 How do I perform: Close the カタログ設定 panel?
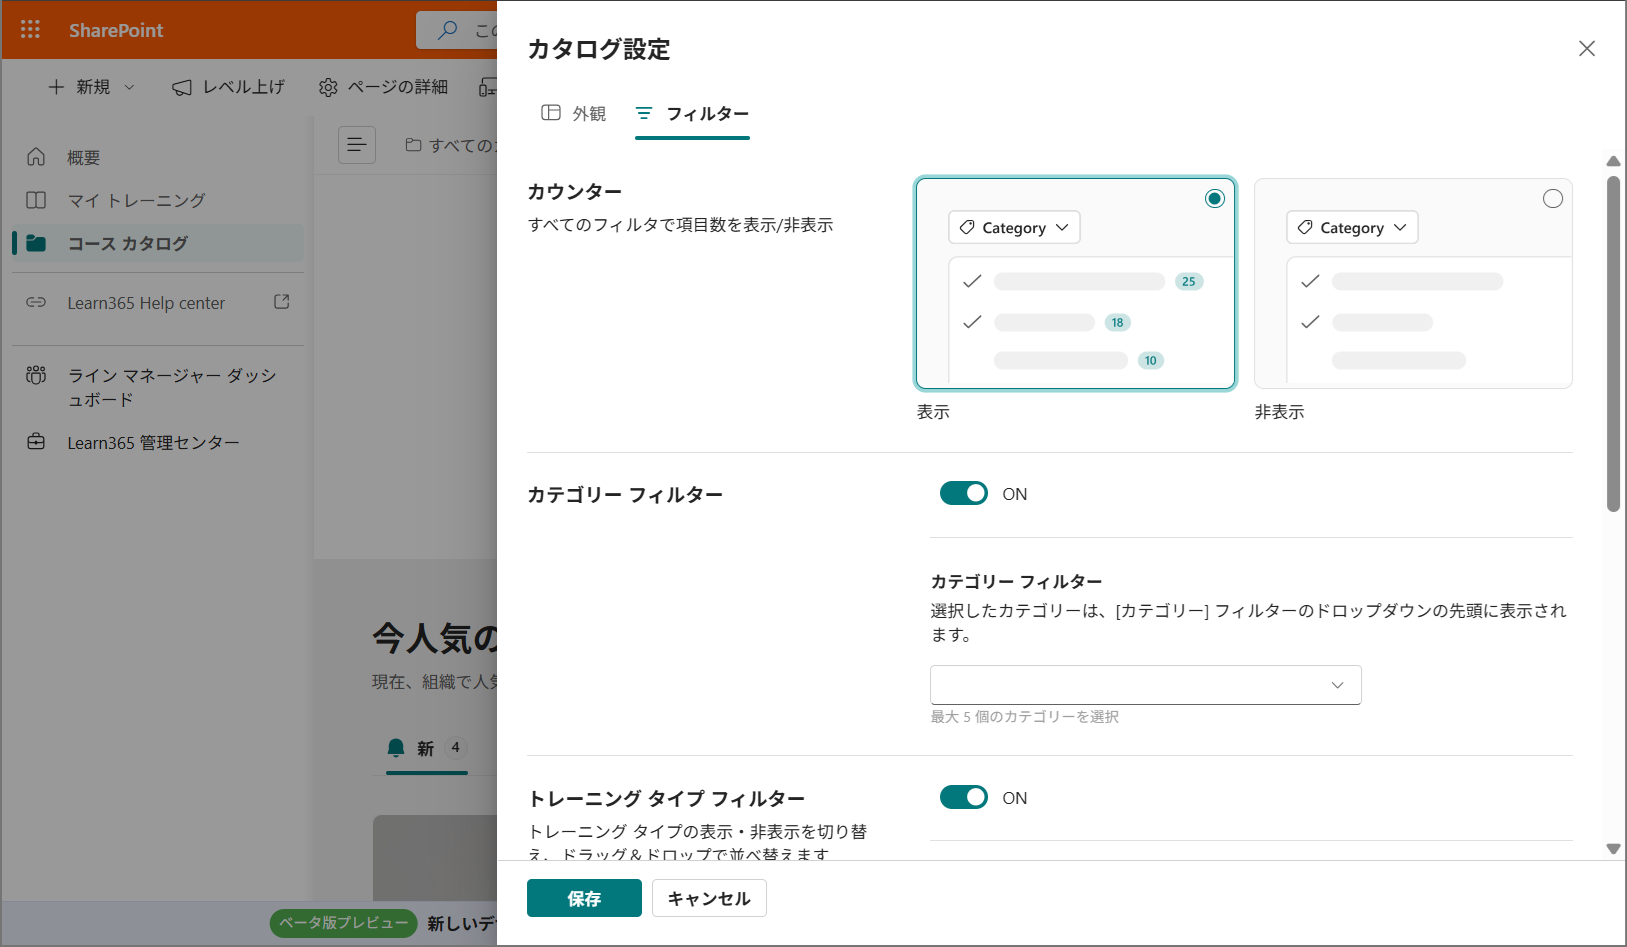tap(1586, 49)
